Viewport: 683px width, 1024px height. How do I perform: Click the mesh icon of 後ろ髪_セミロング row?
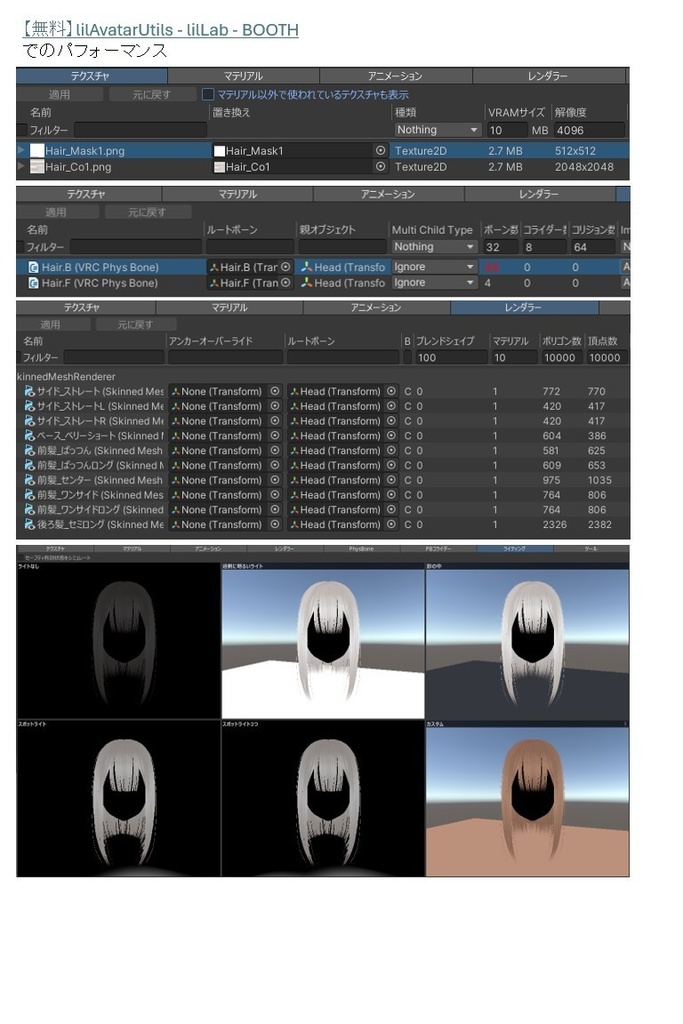tap(29, 524)
